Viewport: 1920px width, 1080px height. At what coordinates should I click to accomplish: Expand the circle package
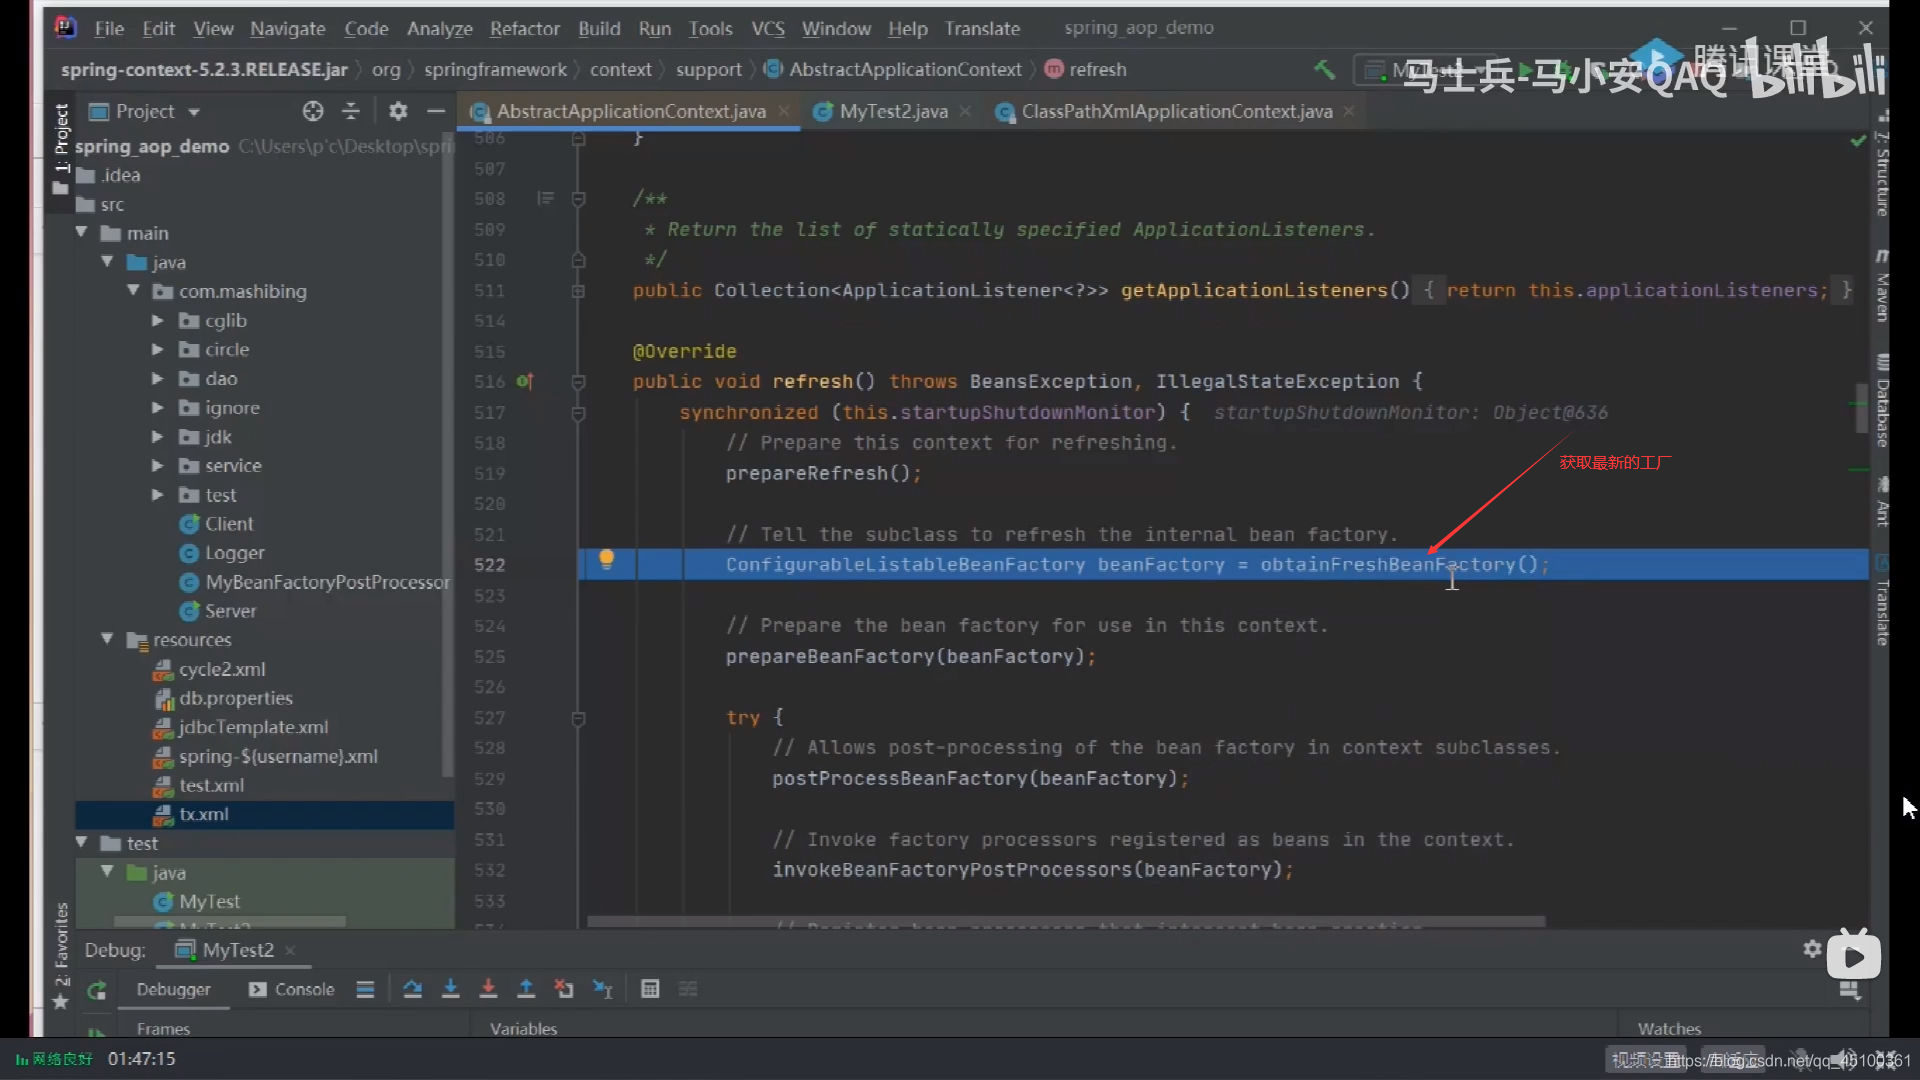[157, 349]
